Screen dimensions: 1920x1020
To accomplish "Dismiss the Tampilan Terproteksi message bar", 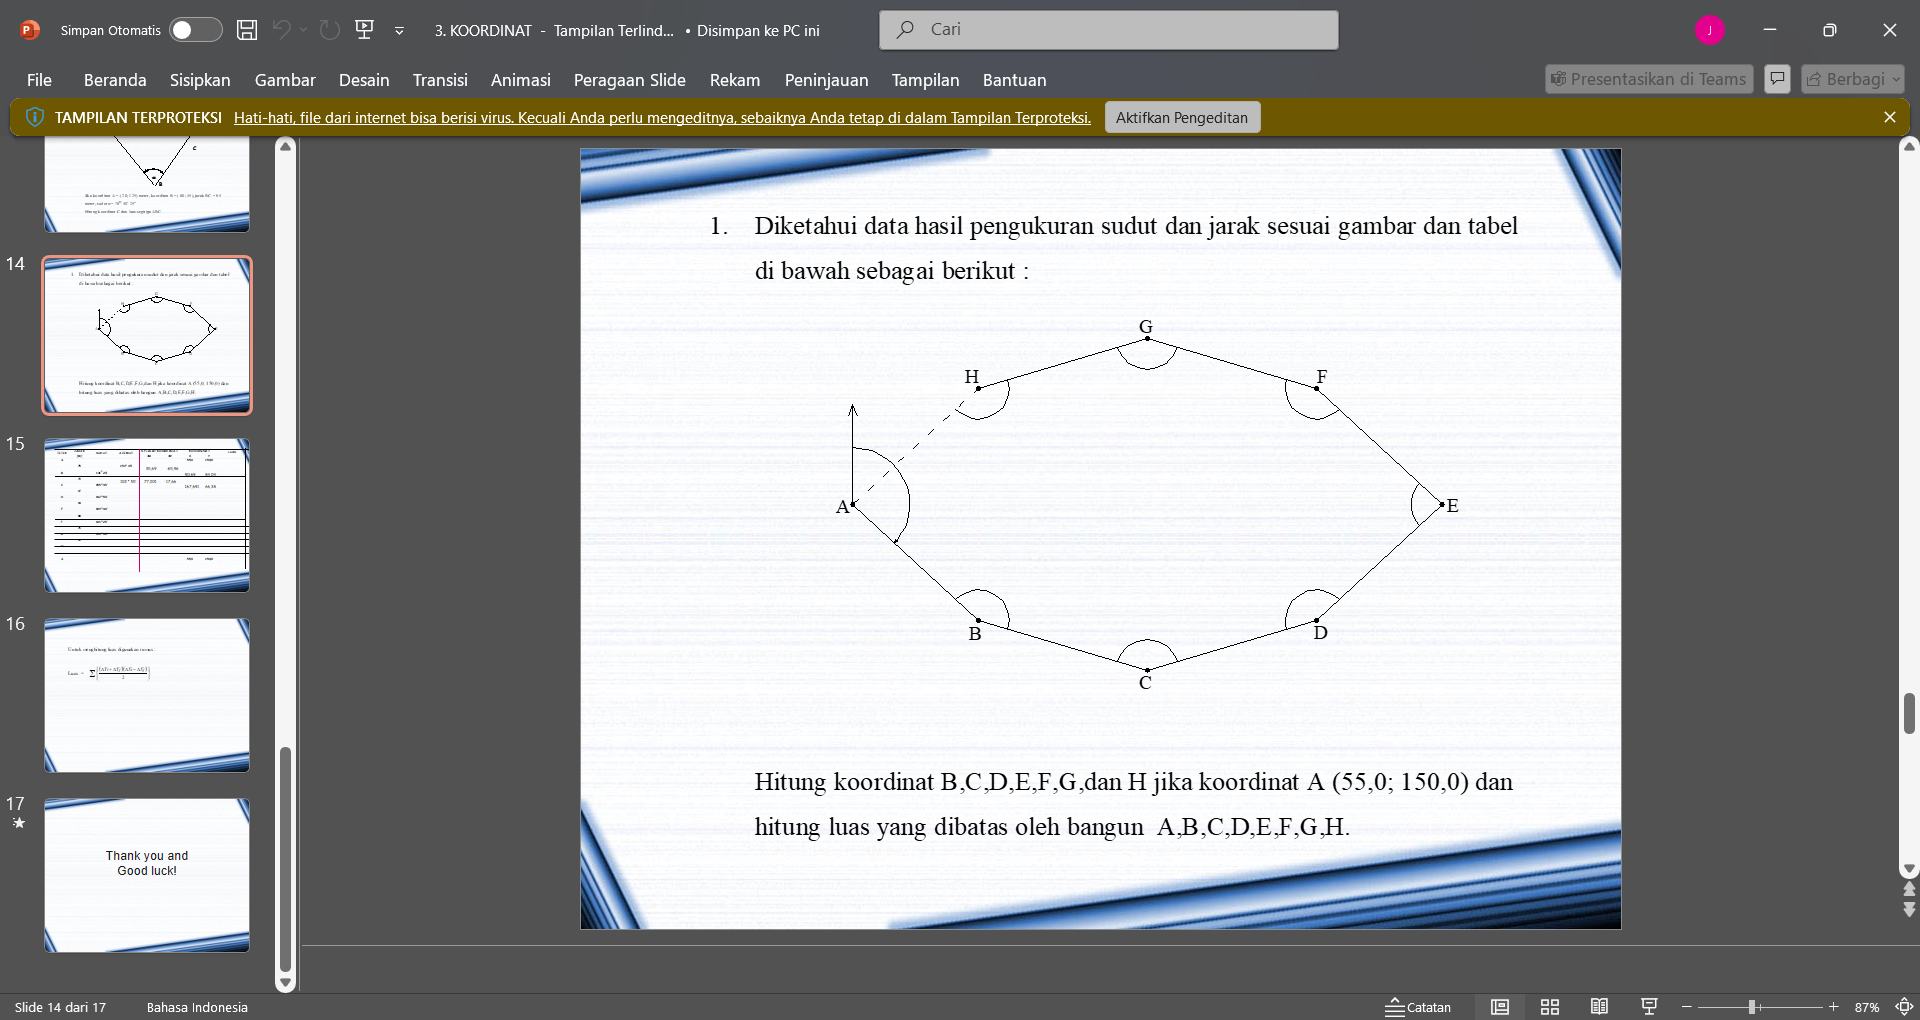I will (x=1890, y=117).
